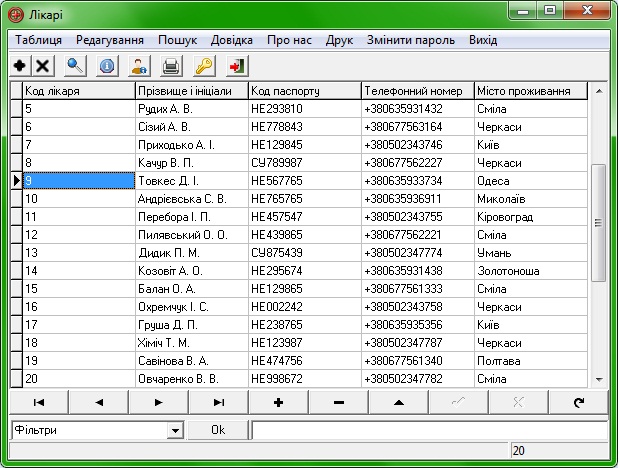Expand the Фільтри combo box arrow

point(175,430)
